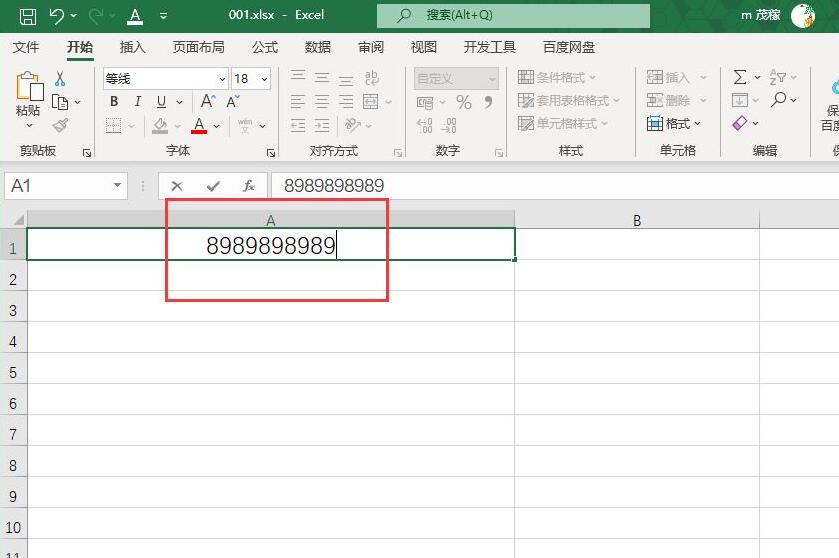
Task: Open the 字体 dialog launcher
Action: coord(271,153)
